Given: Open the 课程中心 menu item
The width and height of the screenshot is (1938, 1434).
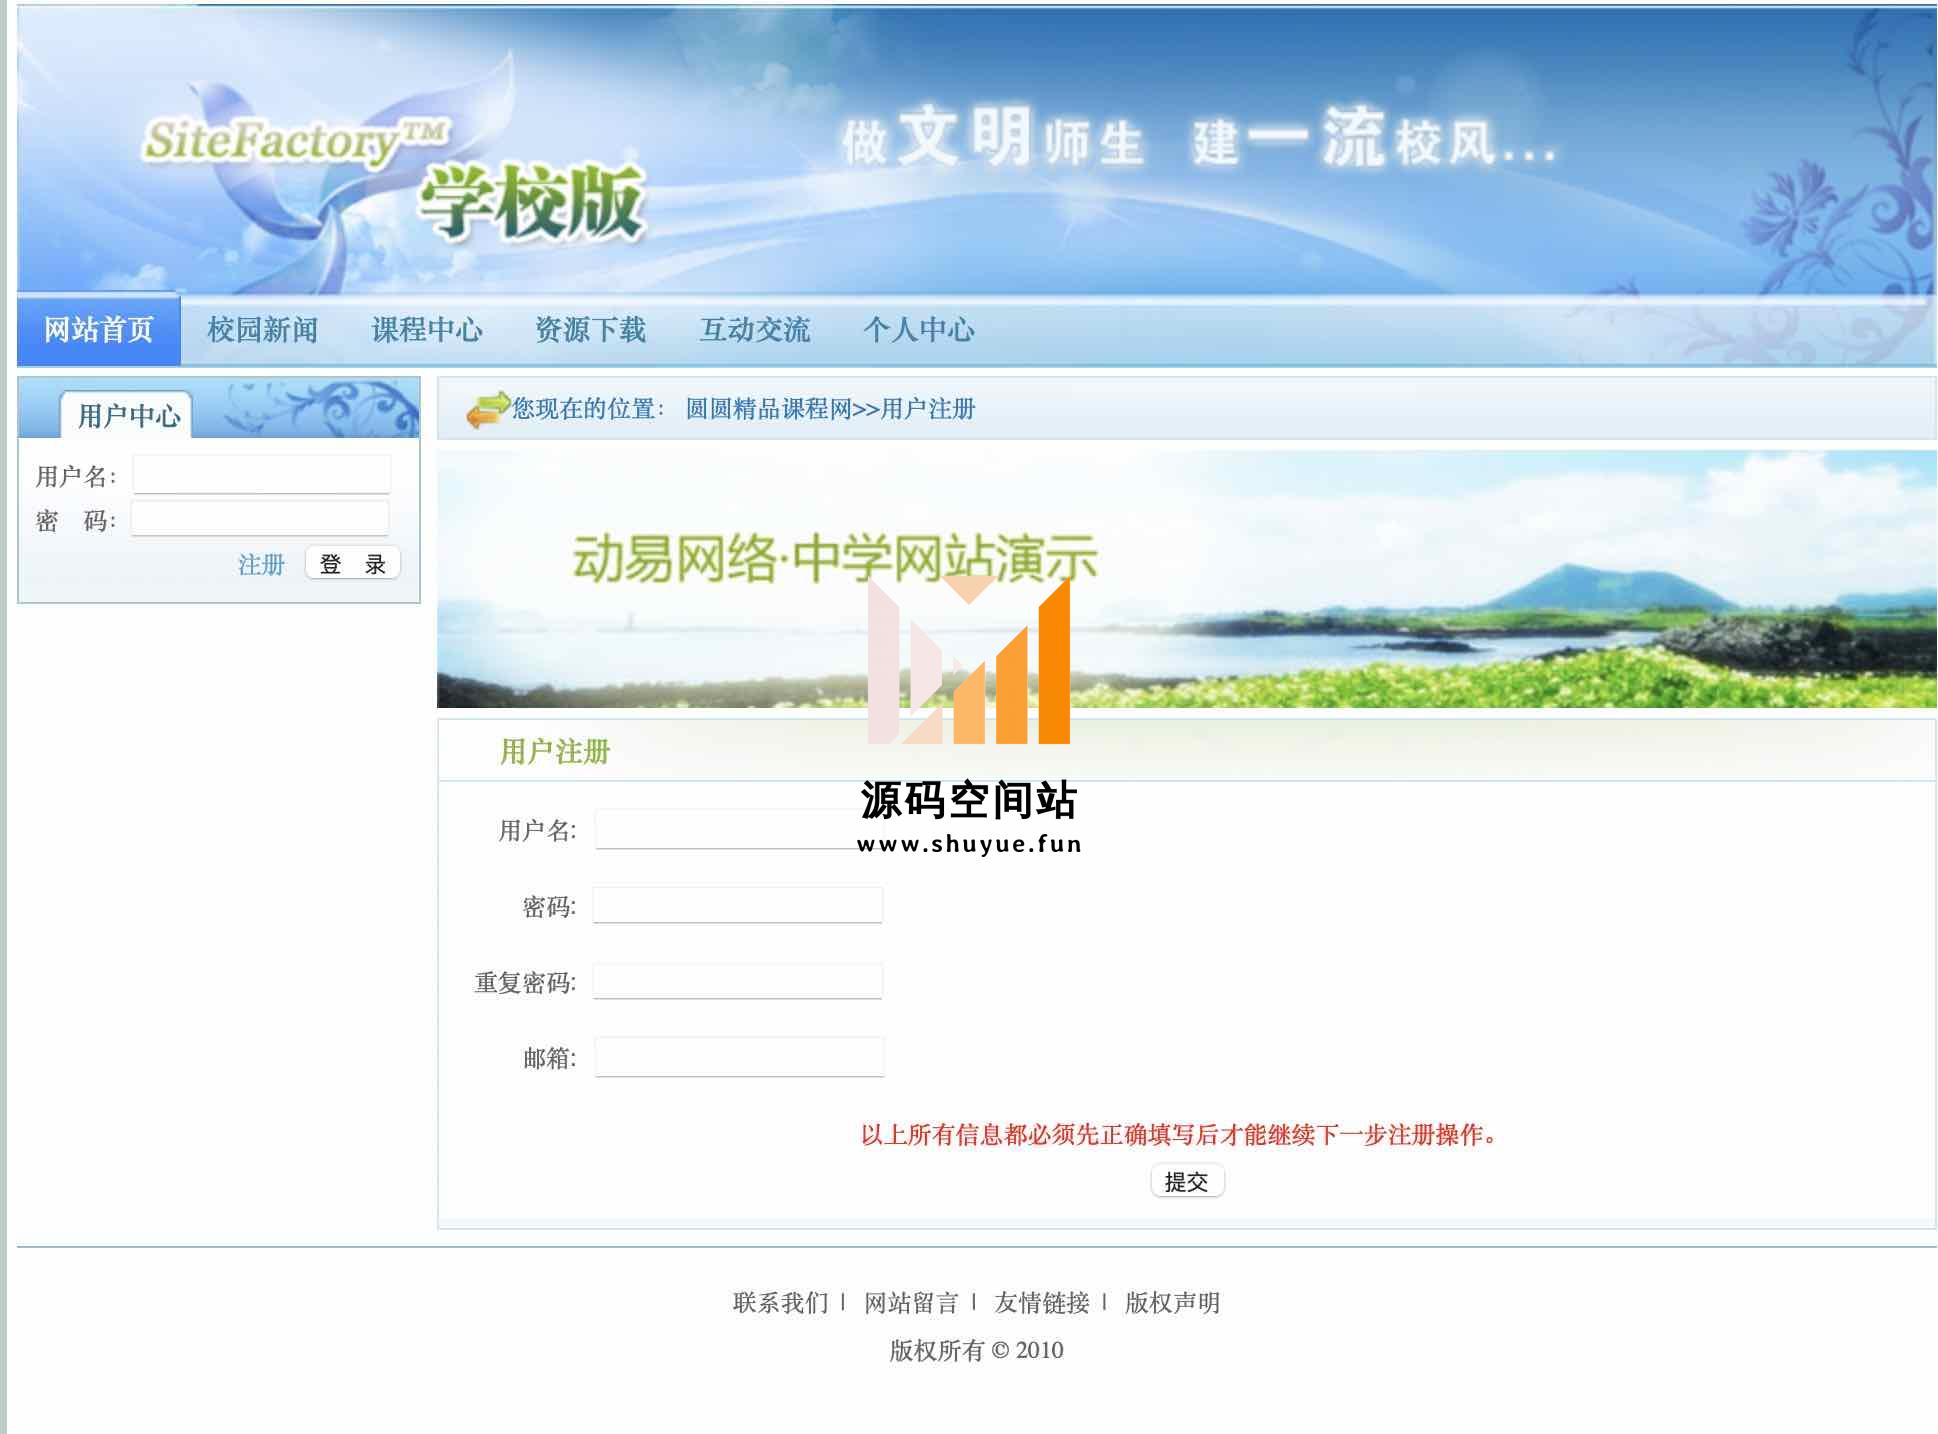Looking at the screenshot, I should (427, 330).
